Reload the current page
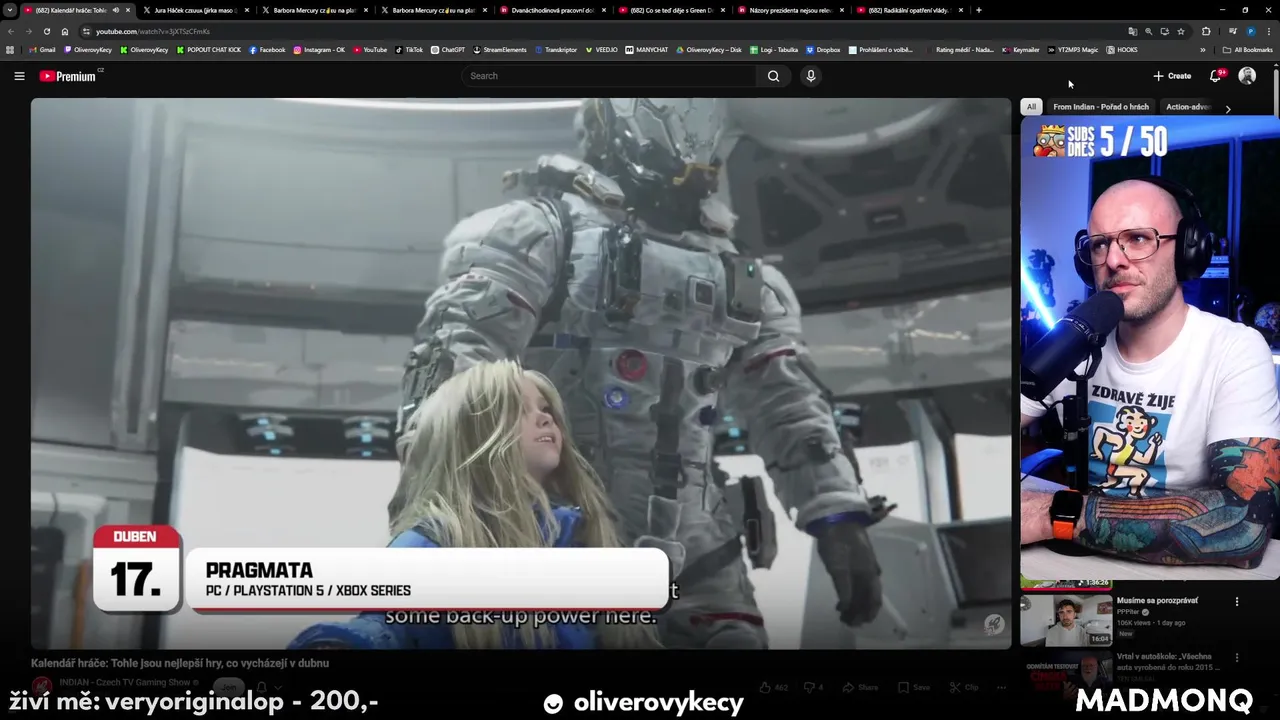The image size is (1280, 720). pos(47,31)
